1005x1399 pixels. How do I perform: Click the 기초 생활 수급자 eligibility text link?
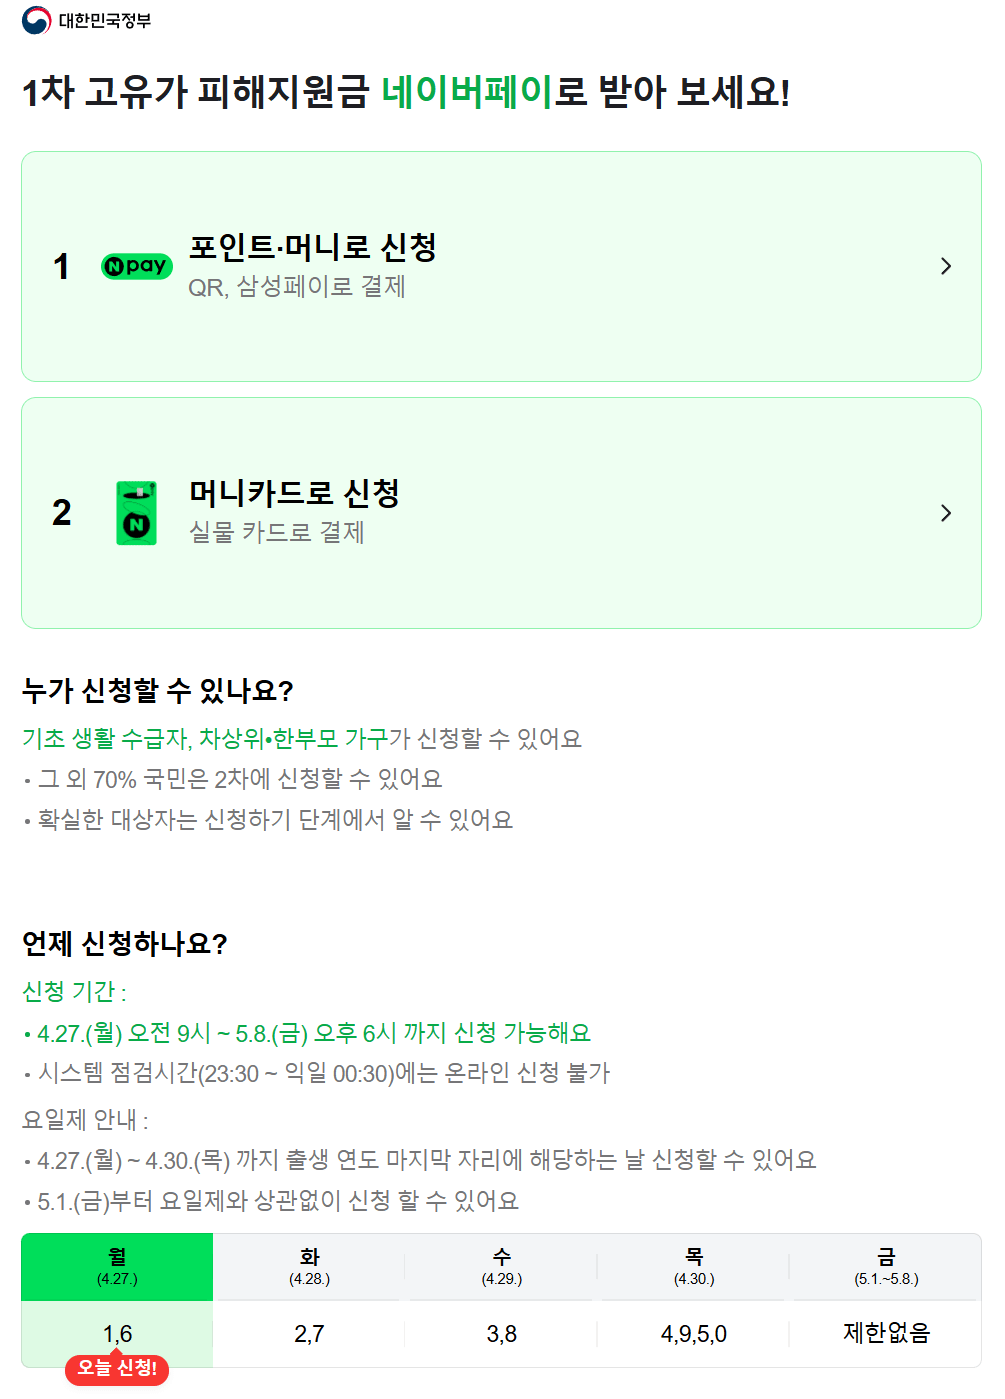97,739
